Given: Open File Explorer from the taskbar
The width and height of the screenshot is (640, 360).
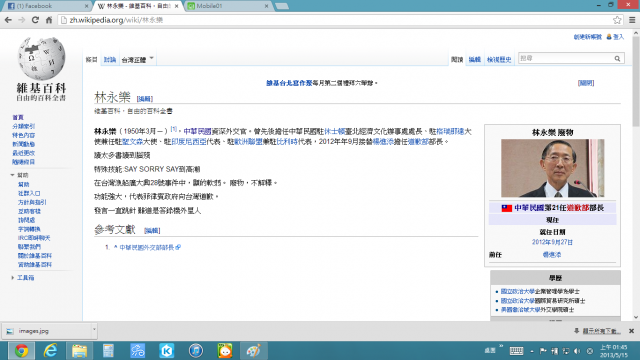Looking at the screenshot, I should pos(79,351).
